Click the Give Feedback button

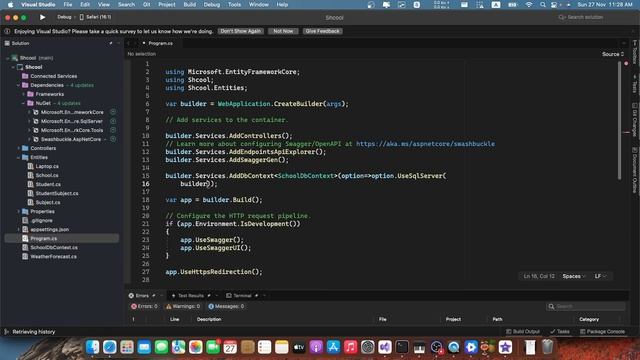coord(322,31)
